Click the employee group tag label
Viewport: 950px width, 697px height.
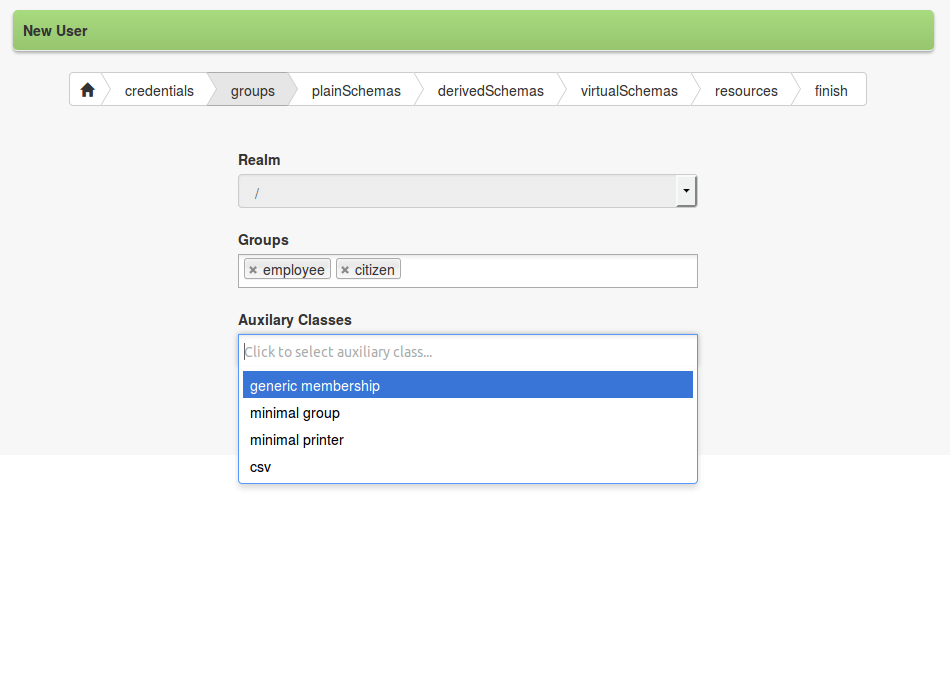tap(293, 270)
